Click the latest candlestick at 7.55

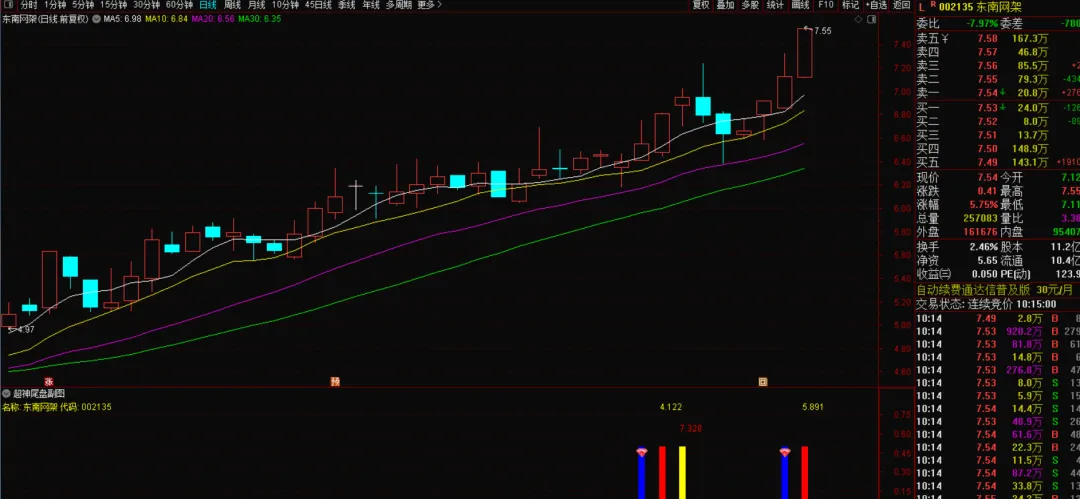tap(804, 52)
